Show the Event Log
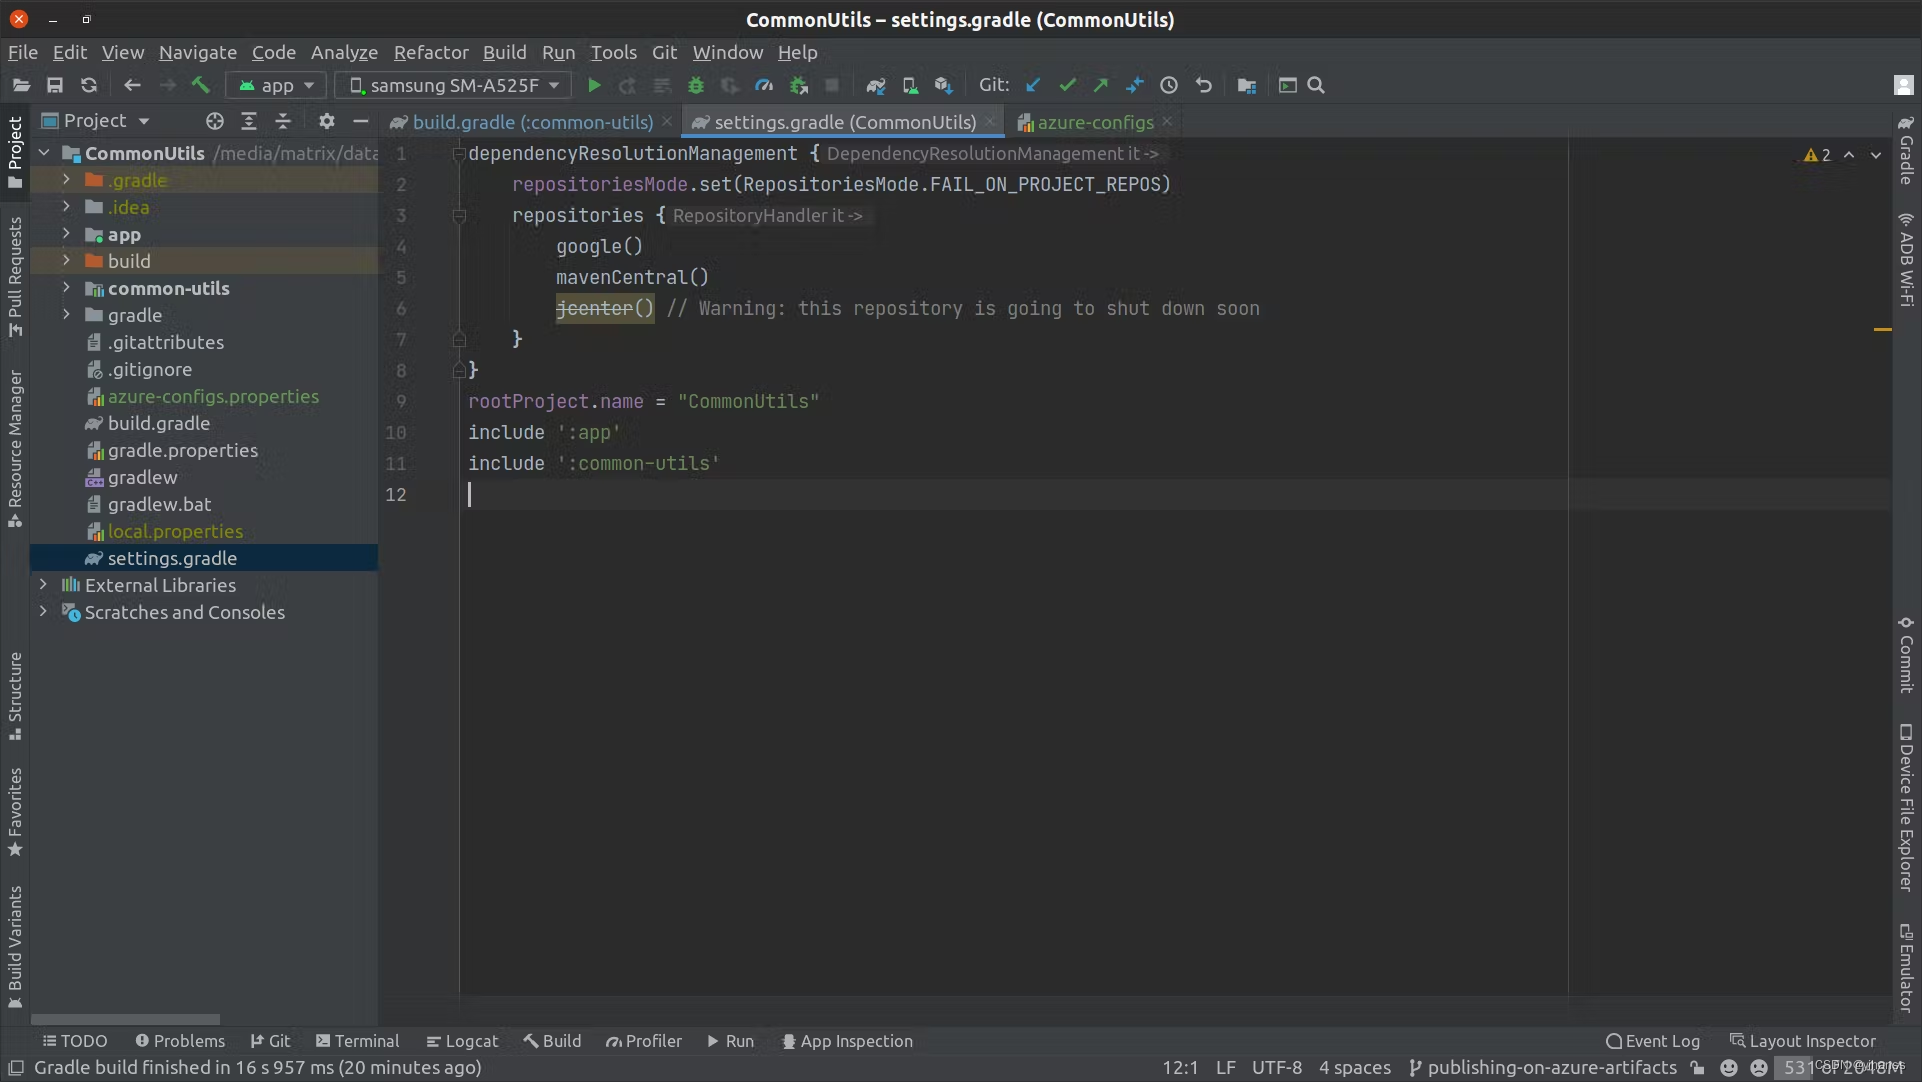Image resolution: width=1922 pixels, height=1082 pixels. point(1652,1041)
